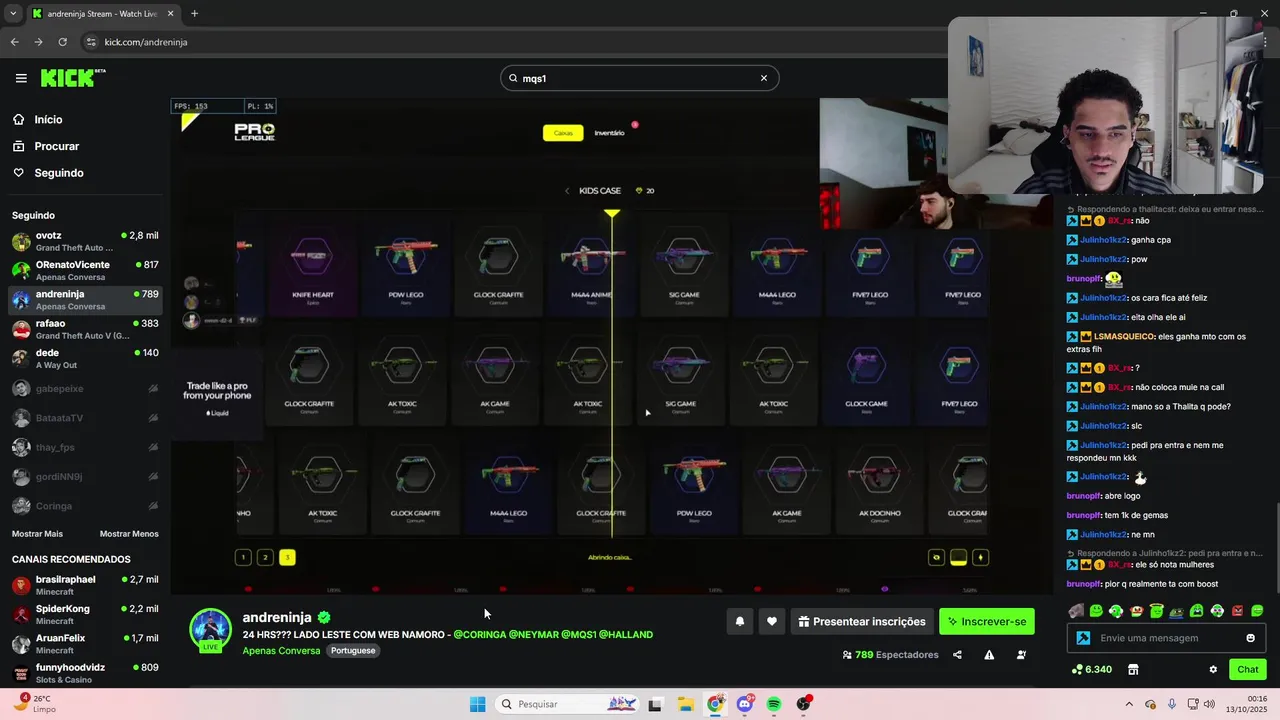Open recommended channel AruanFelix
Screen dimensions: 1280x720
(85, 643)
